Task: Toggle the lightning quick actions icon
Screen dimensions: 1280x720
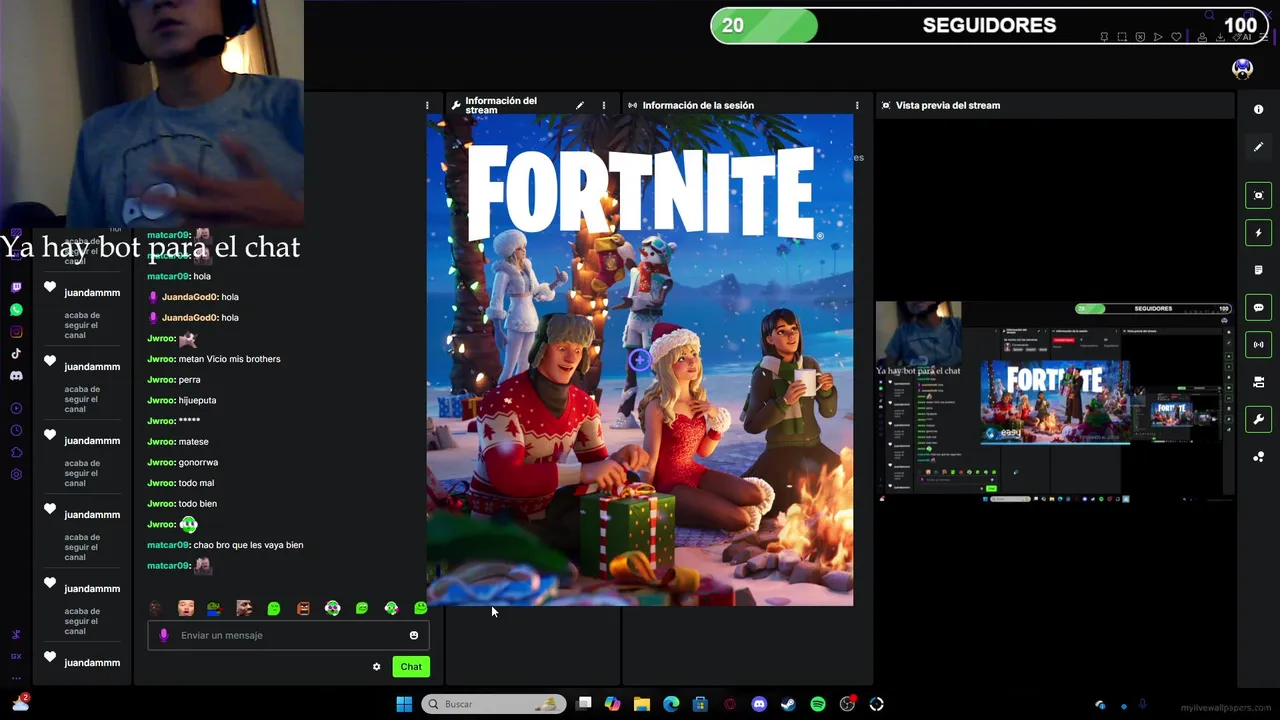Action: (x=1258, y=233)
